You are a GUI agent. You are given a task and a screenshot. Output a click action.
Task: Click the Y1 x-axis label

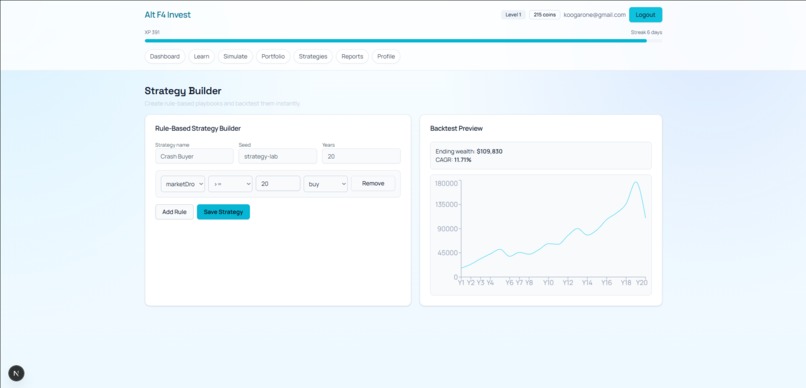coord(461,283)
